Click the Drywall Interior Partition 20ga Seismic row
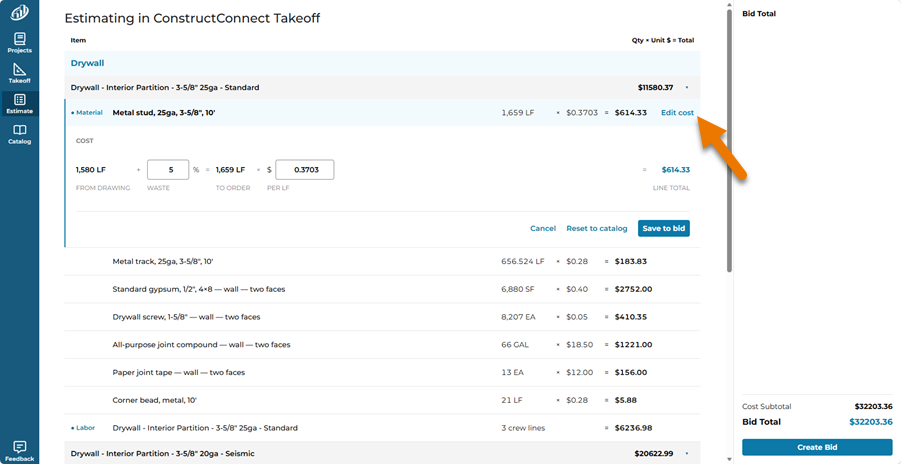The image size is (901, 464). point(383,454)
